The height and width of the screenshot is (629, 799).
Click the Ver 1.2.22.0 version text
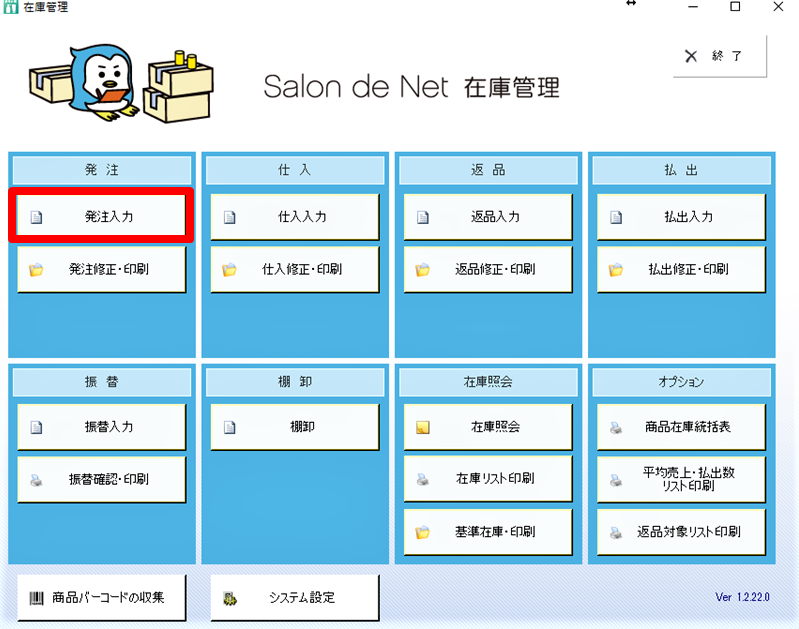742,597
